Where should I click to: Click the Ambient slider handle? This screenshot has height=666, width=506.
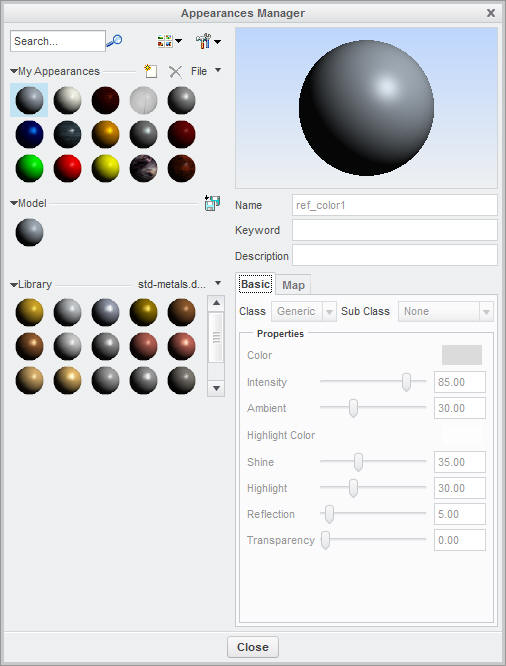point(353,408)
